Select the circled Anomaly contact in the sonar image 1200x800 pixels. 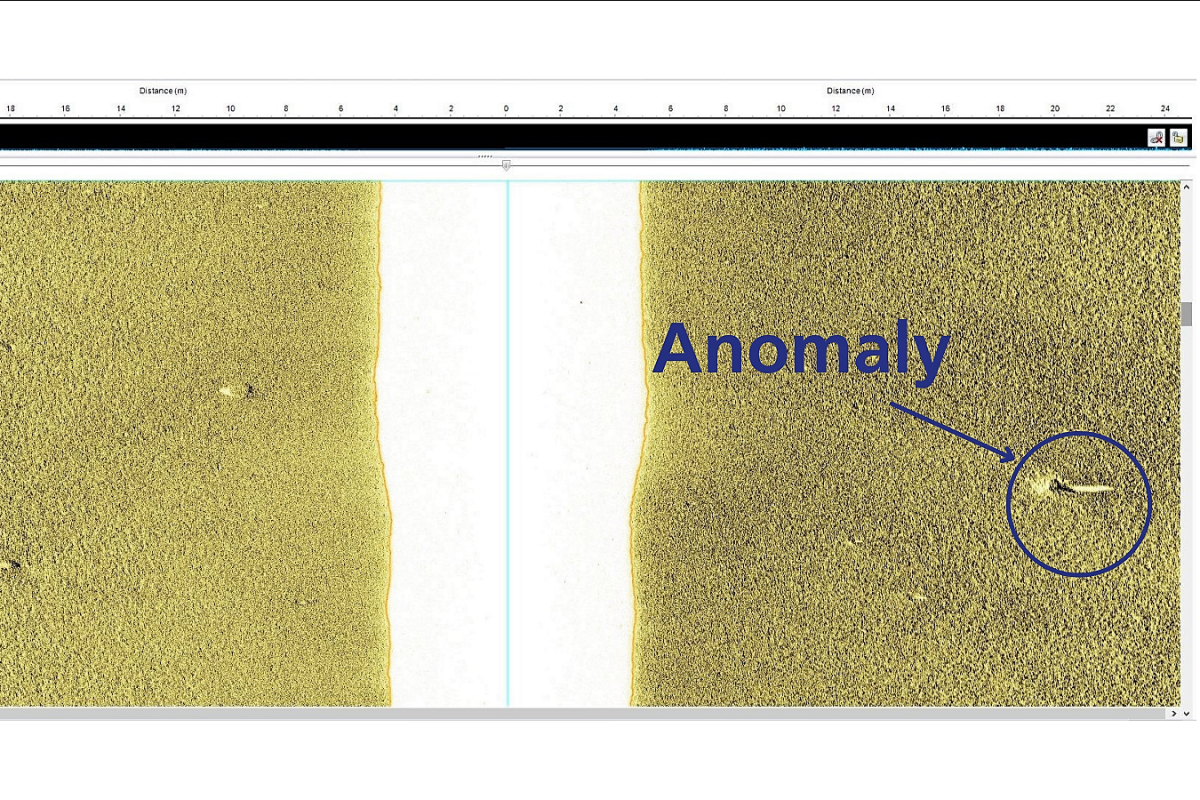[x=1078, y=503]
